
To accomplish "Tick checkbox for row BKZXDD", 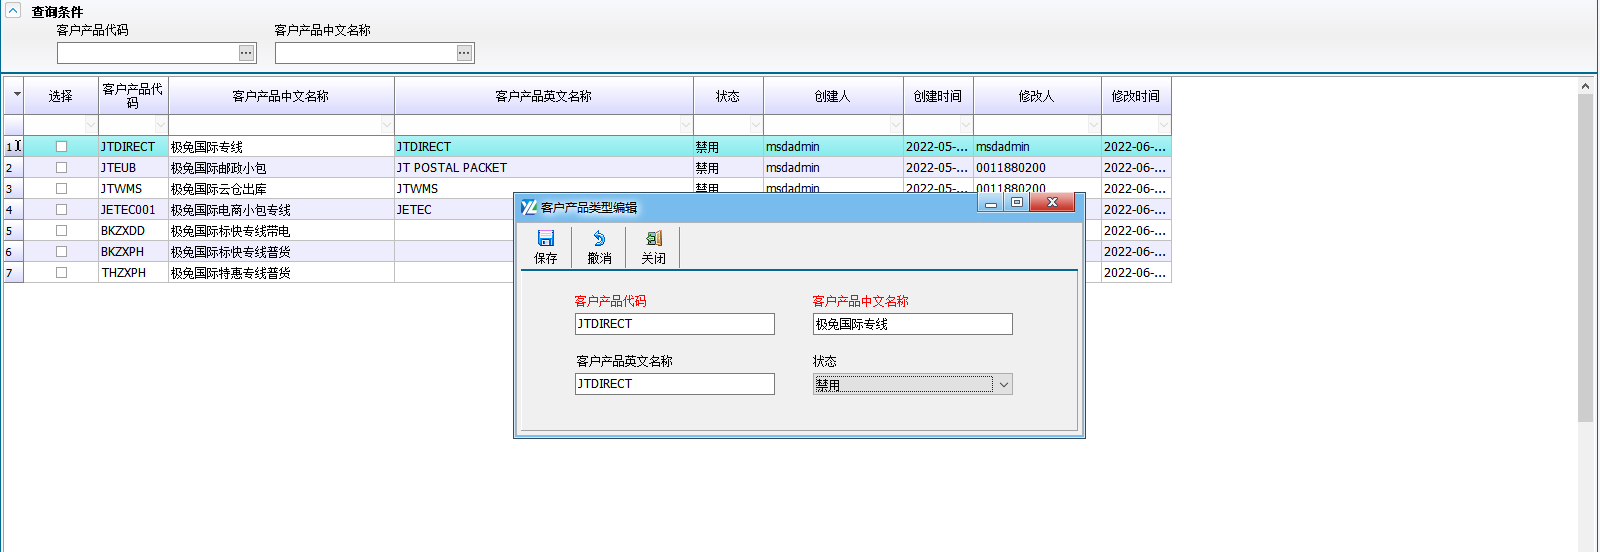I will tap(61, 230).
